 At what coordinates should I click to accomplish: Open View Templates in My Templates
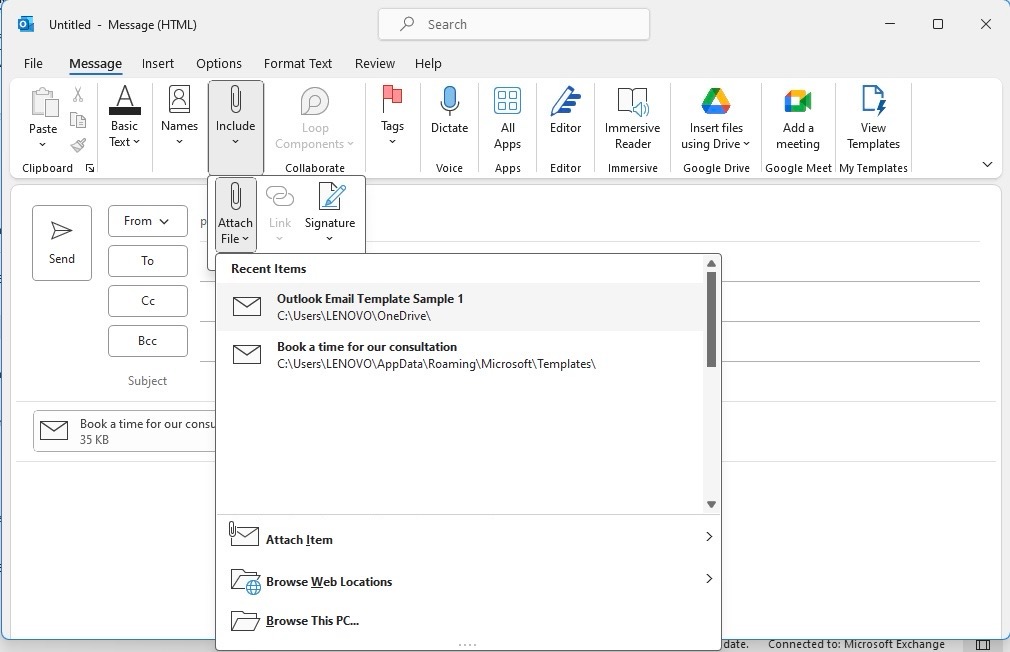point(873,118)
